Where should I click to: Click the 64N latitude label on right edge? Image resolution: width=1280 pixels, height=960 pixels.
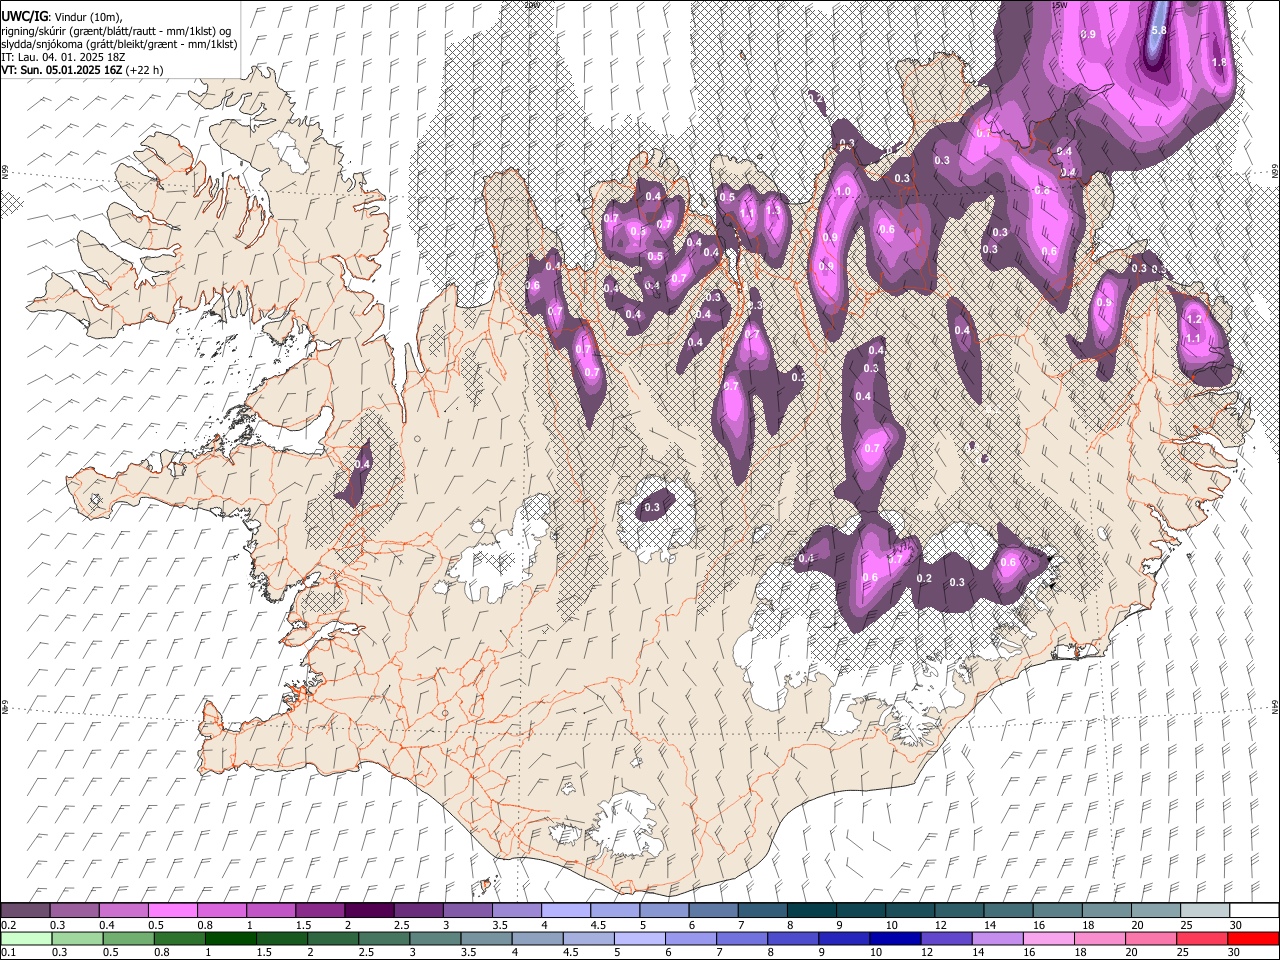[x=1275, y=706]
